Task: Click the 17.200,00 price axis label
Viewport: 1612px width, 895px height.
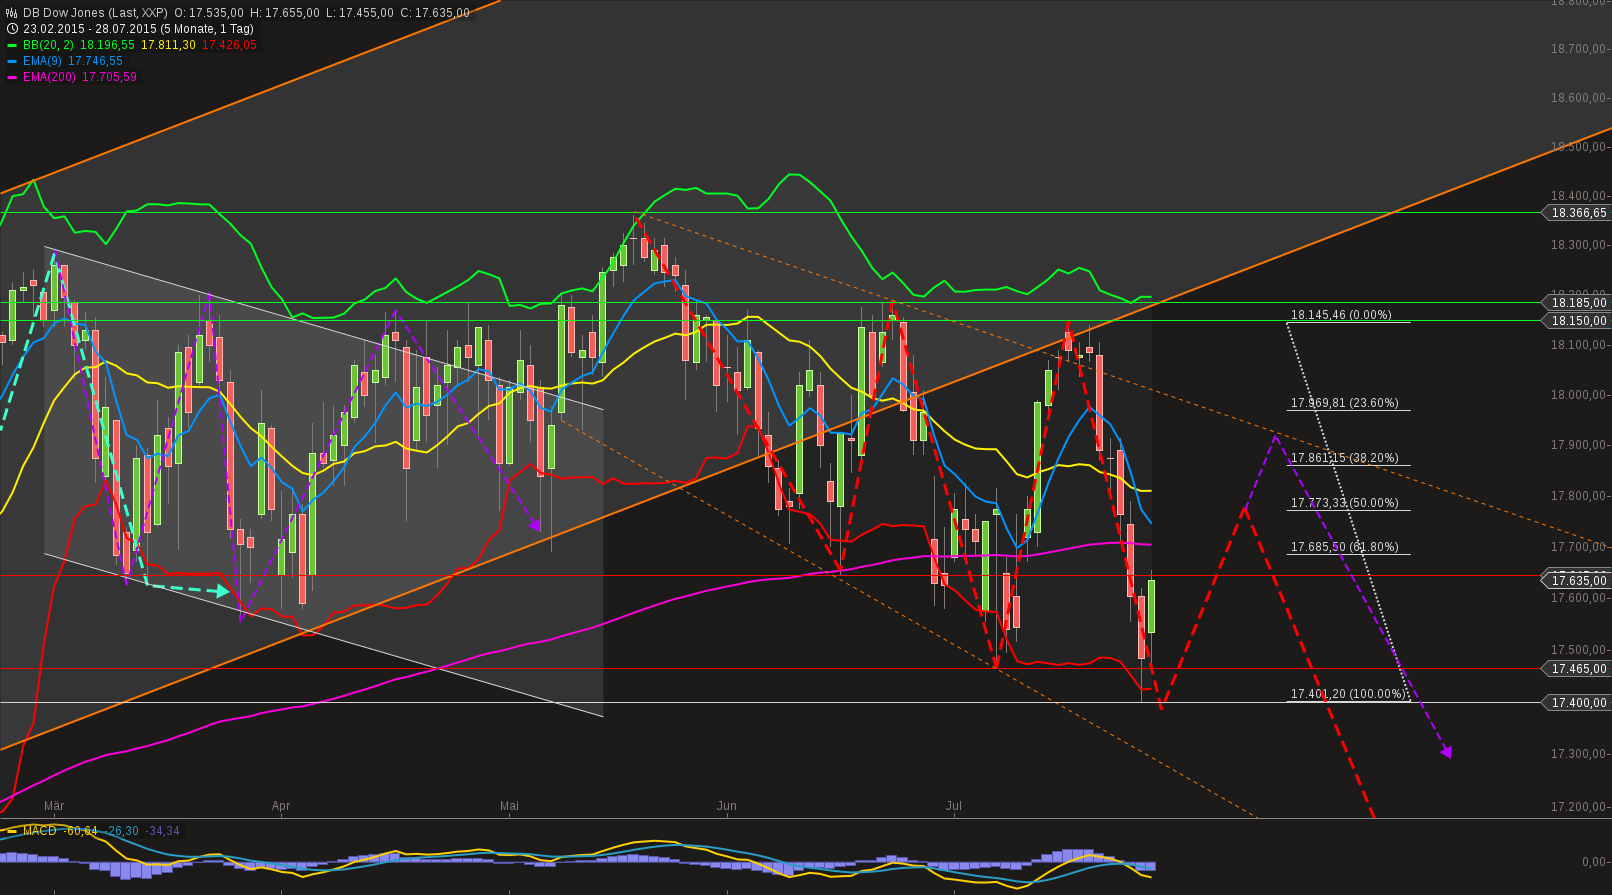Action: (x=1578, y=807)
